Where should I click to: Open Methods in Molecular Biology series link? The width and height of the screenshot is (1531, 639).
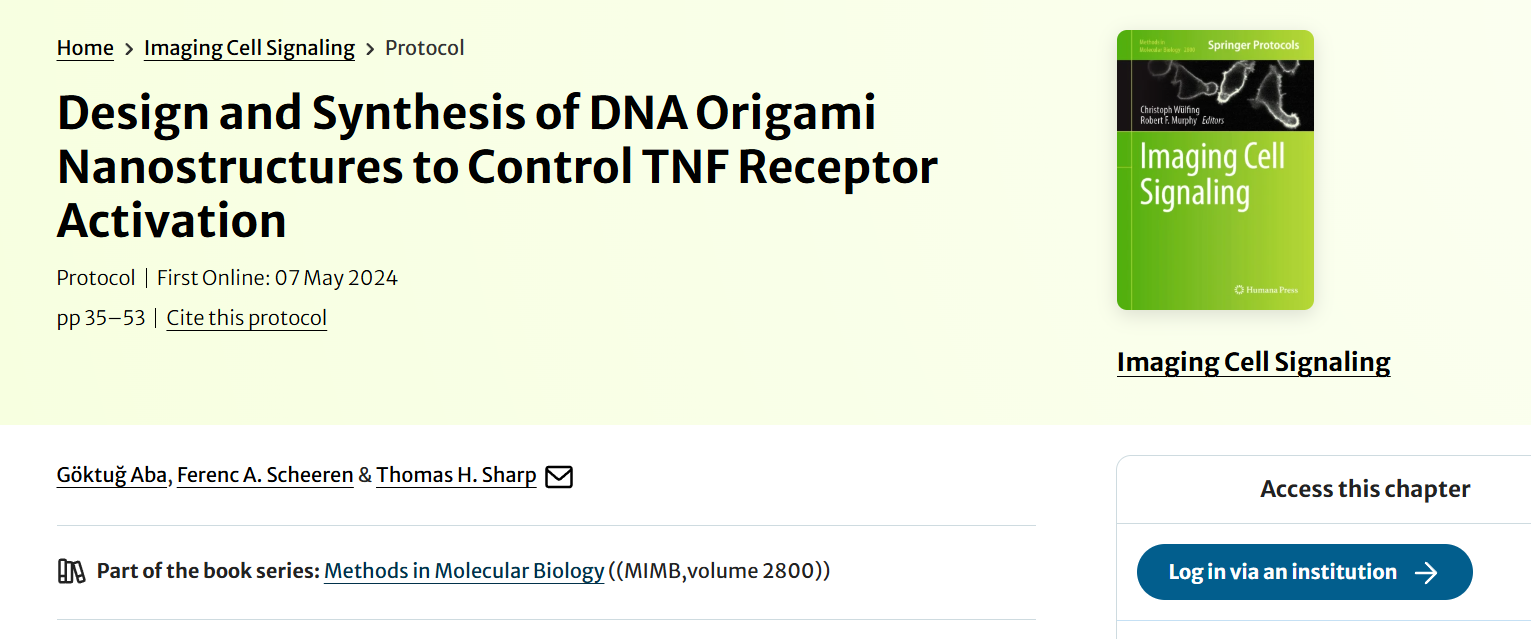(464, 571)
